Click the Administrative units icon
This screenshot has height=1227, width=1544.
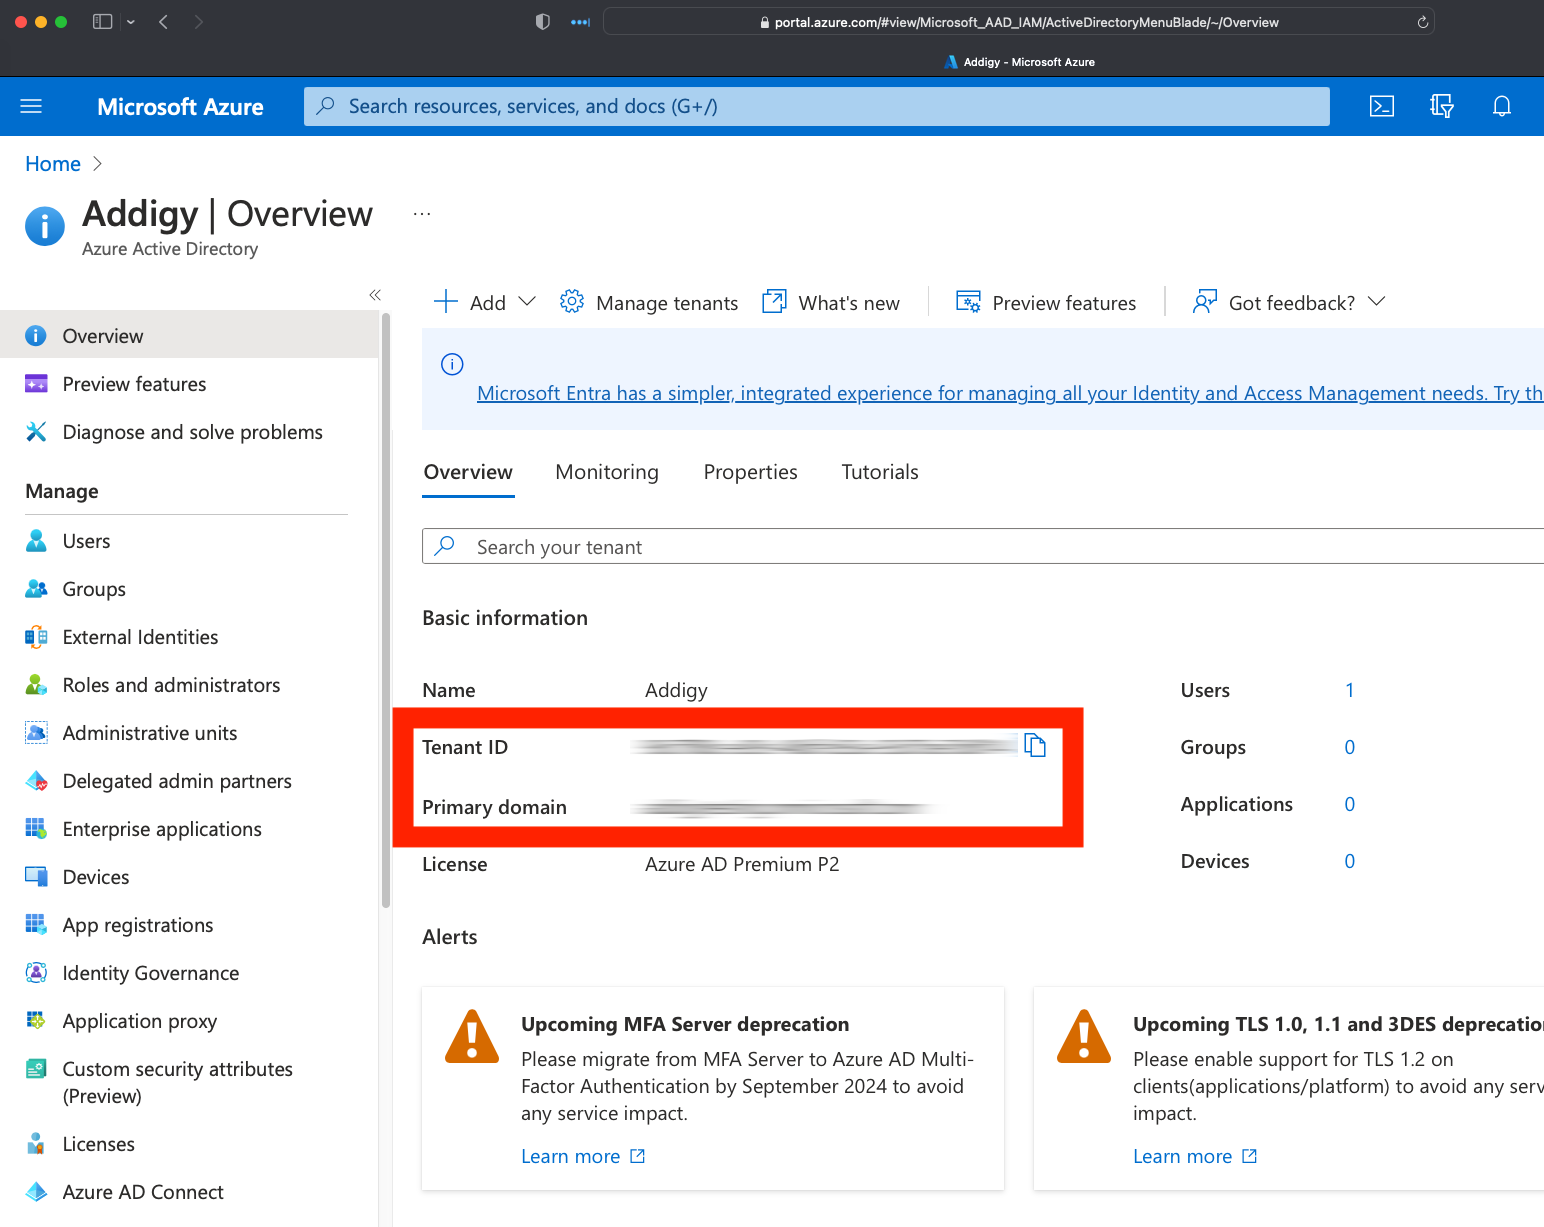pyautogui.click(x=36, y=733)
